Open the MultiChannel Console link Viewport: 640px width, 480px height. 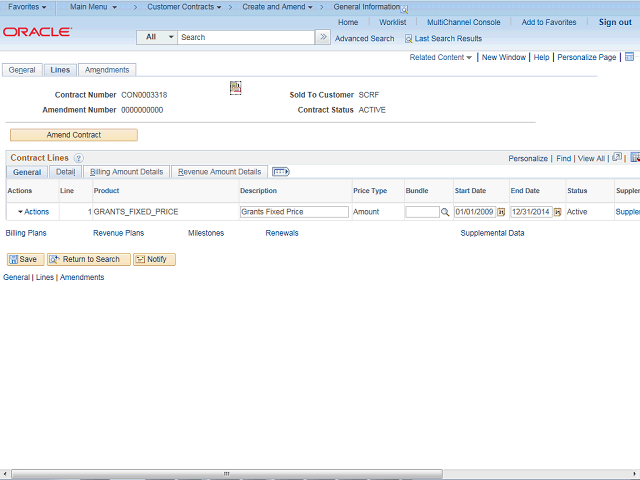click(464, 22)
